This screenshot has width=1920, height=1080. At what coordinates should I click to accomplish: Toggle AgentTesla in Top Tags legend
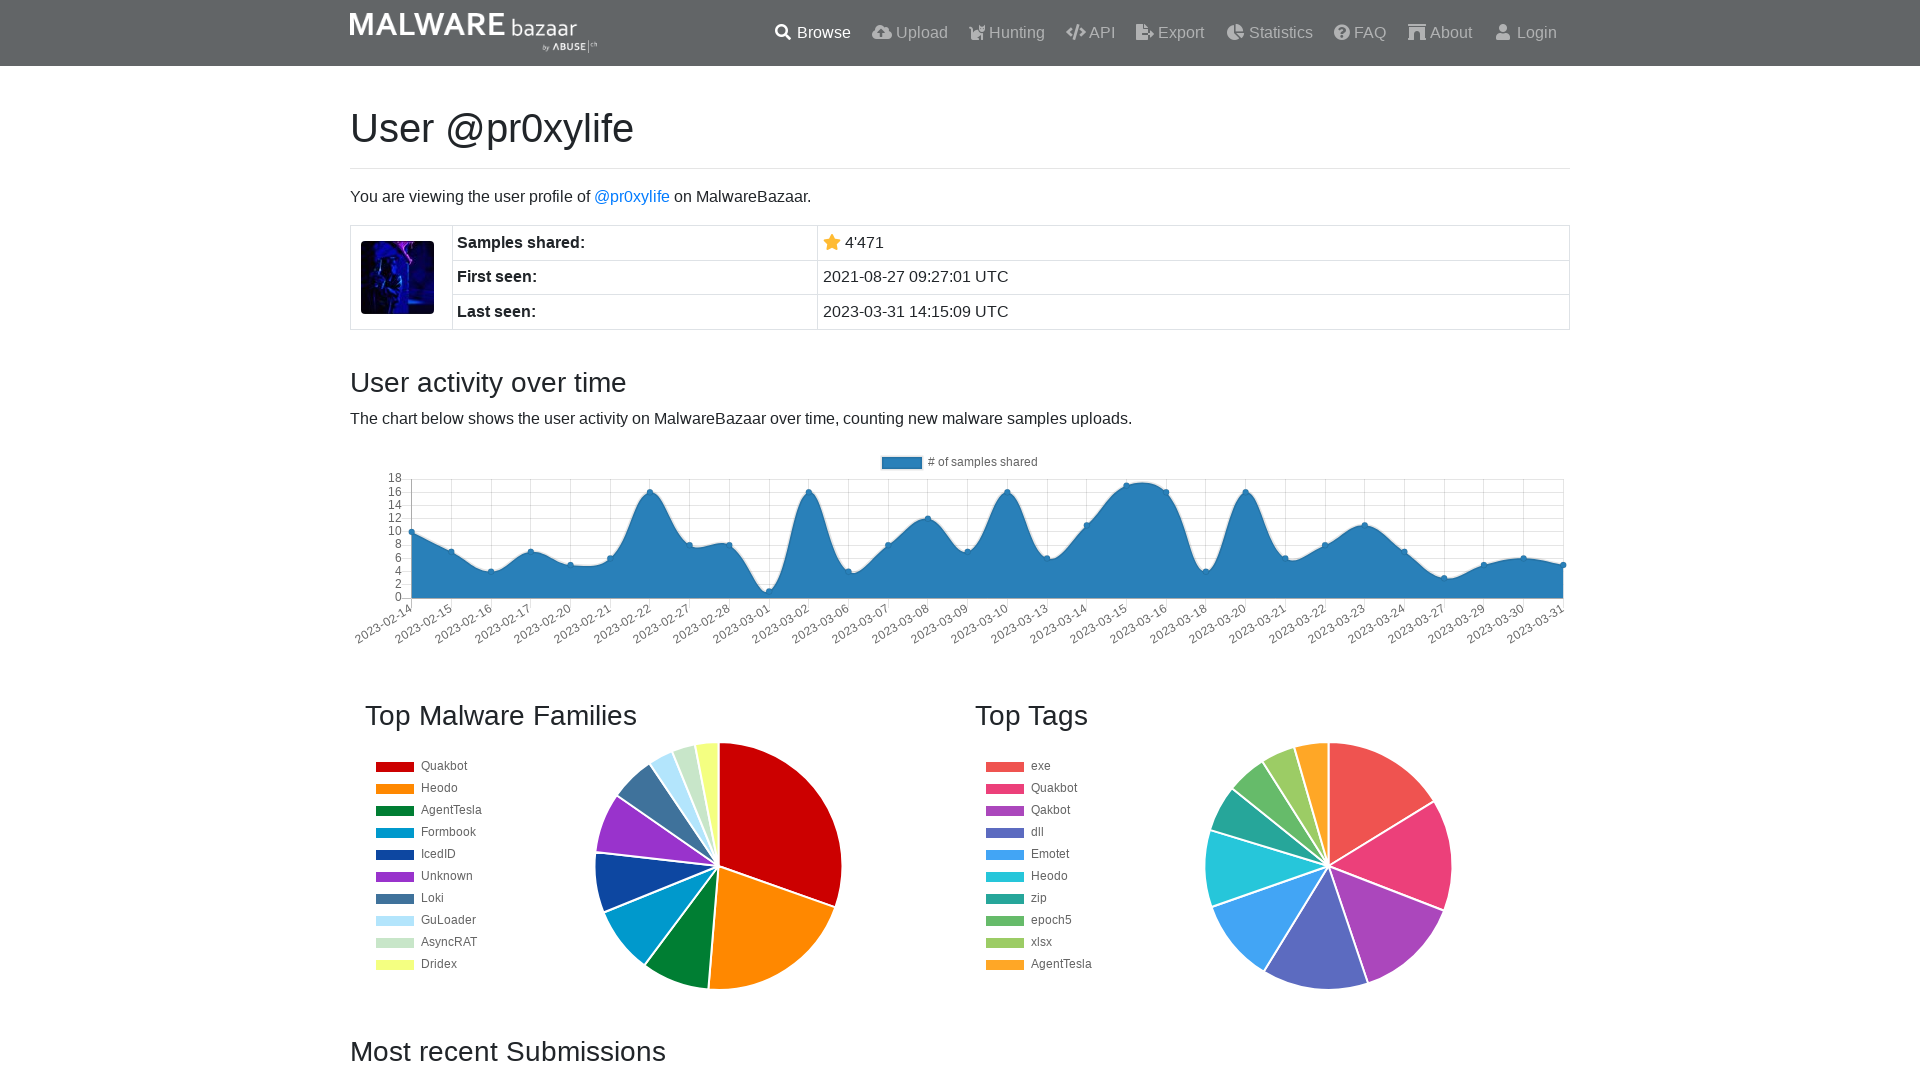1039,964
